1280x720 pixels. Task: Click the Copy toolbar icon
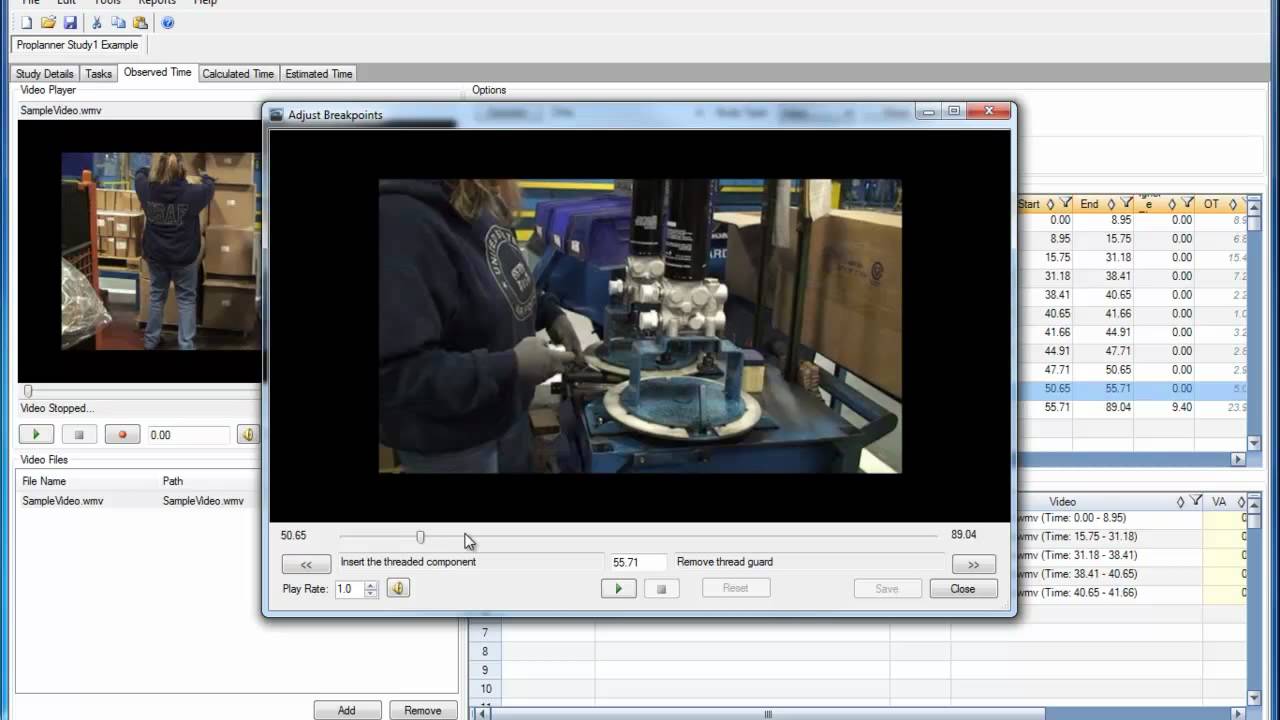coord(118,23)
